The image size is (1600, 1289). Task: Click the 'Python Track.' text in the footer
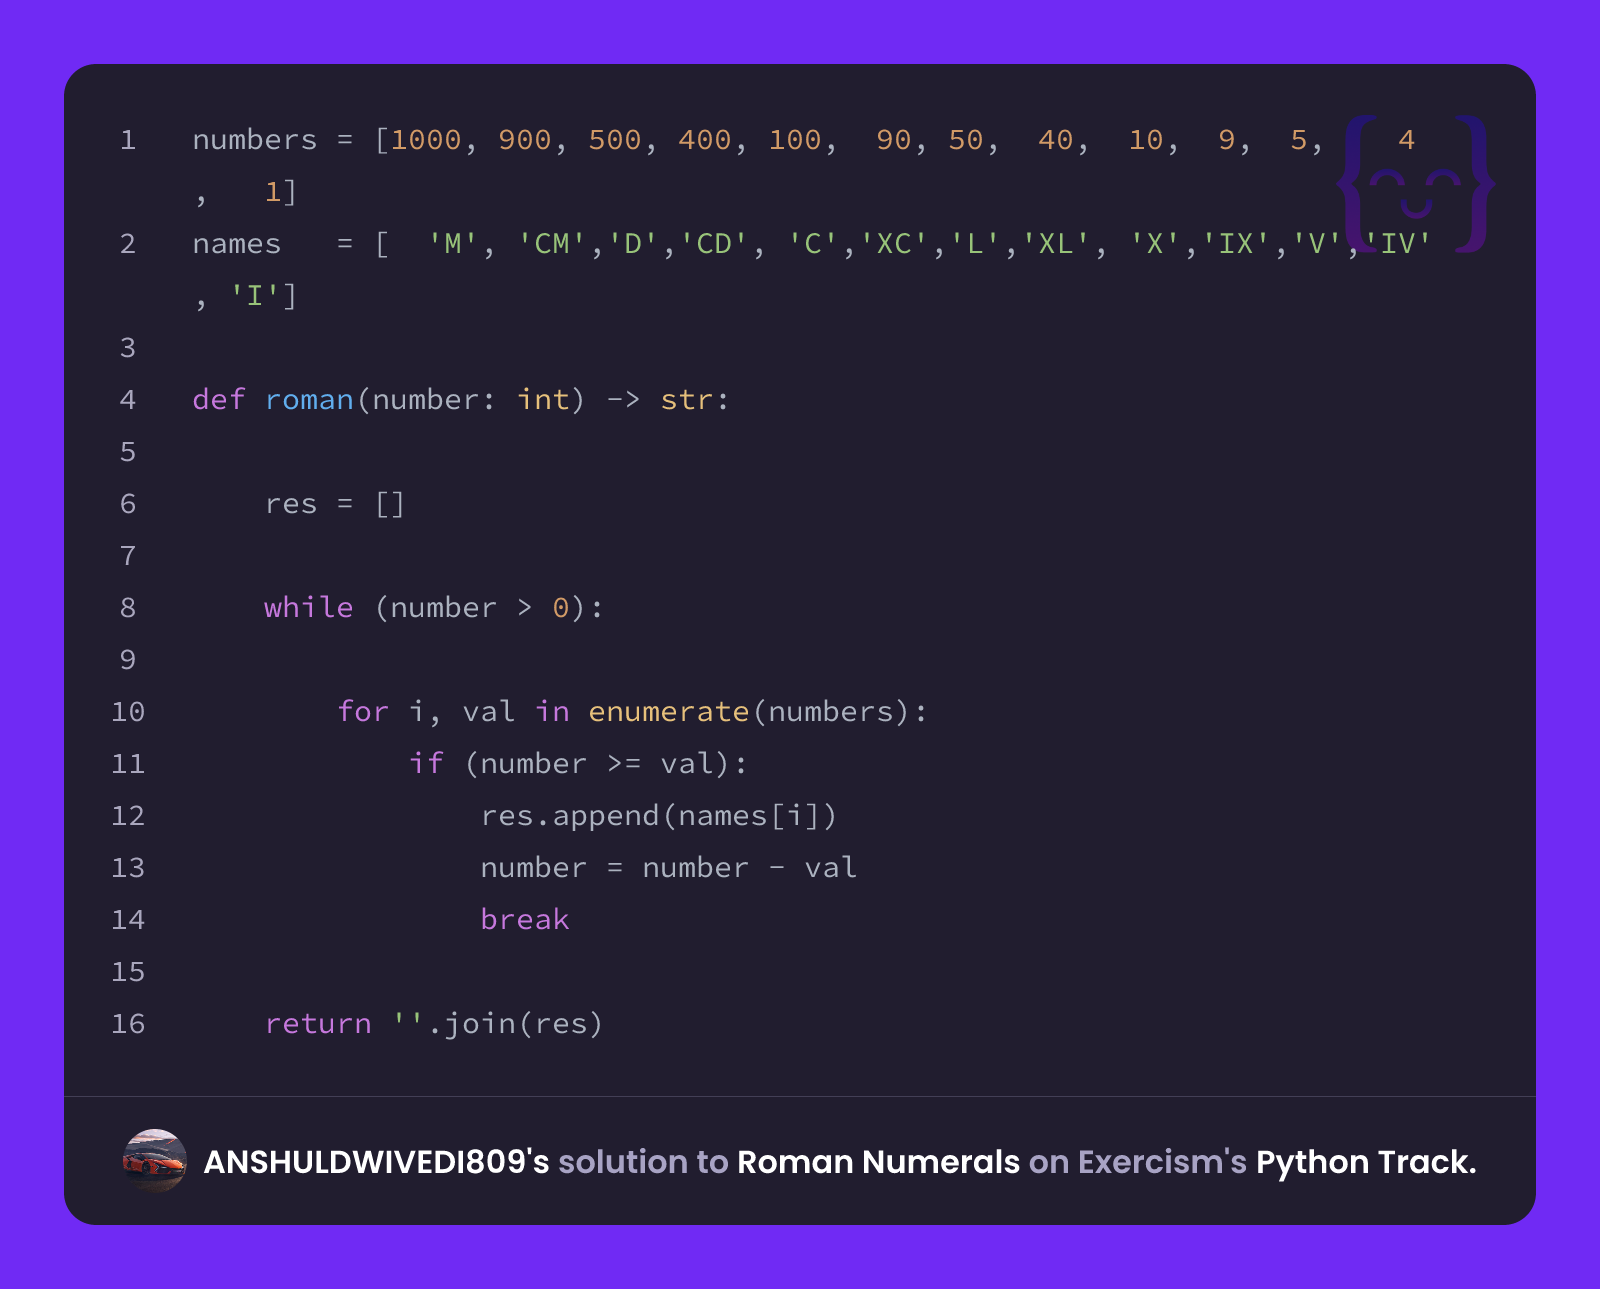pyautogui.click(x=1366, y=1162)
